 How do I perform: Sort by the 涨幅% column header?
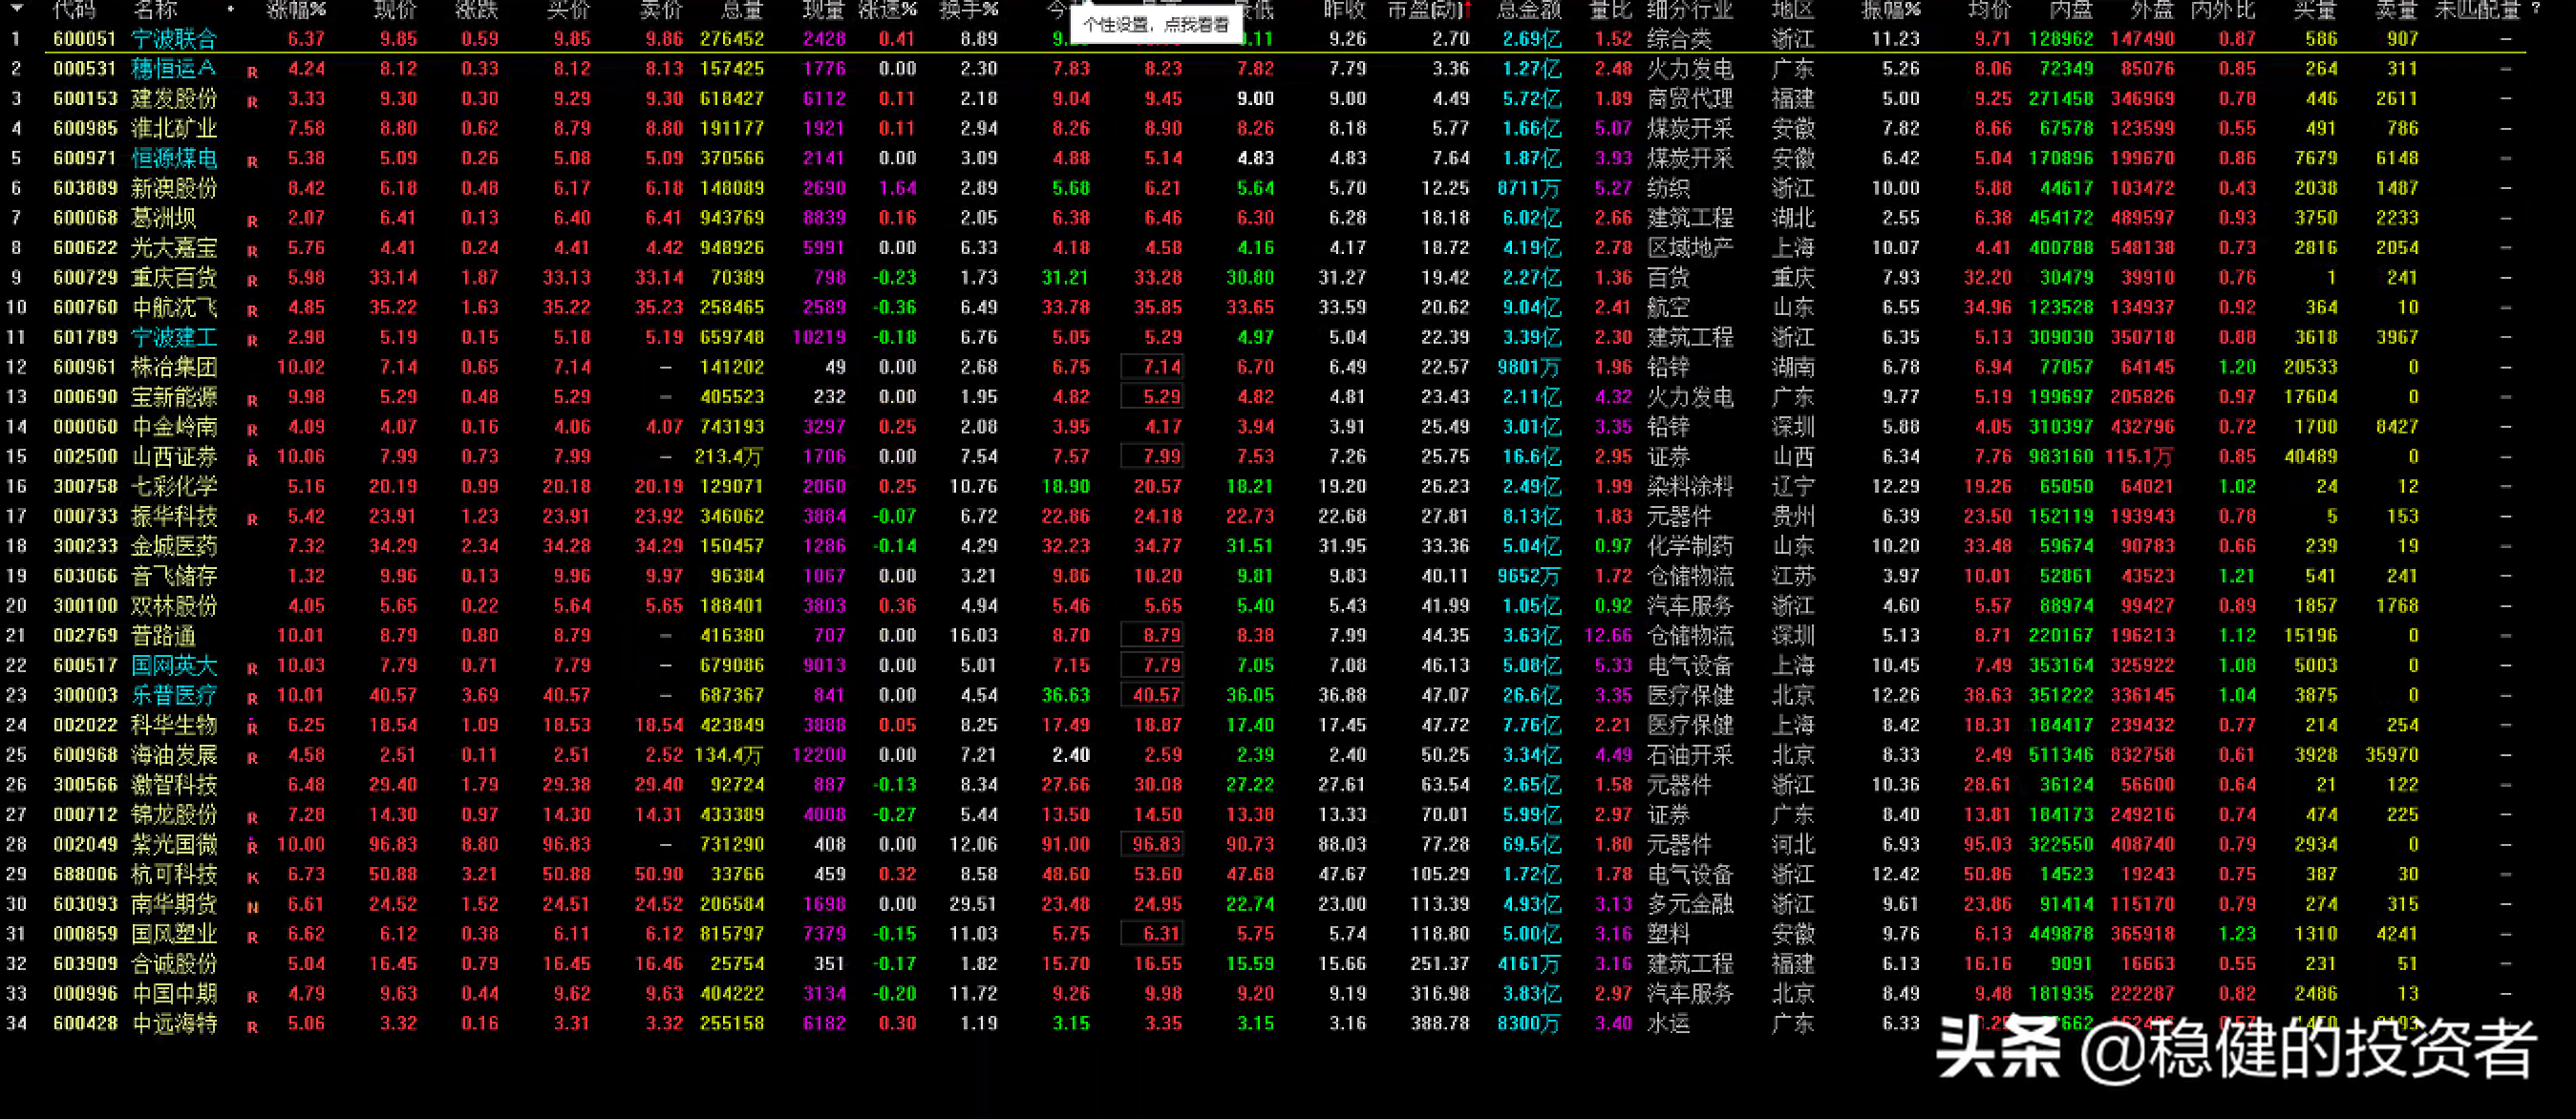(x=296, y=10)
